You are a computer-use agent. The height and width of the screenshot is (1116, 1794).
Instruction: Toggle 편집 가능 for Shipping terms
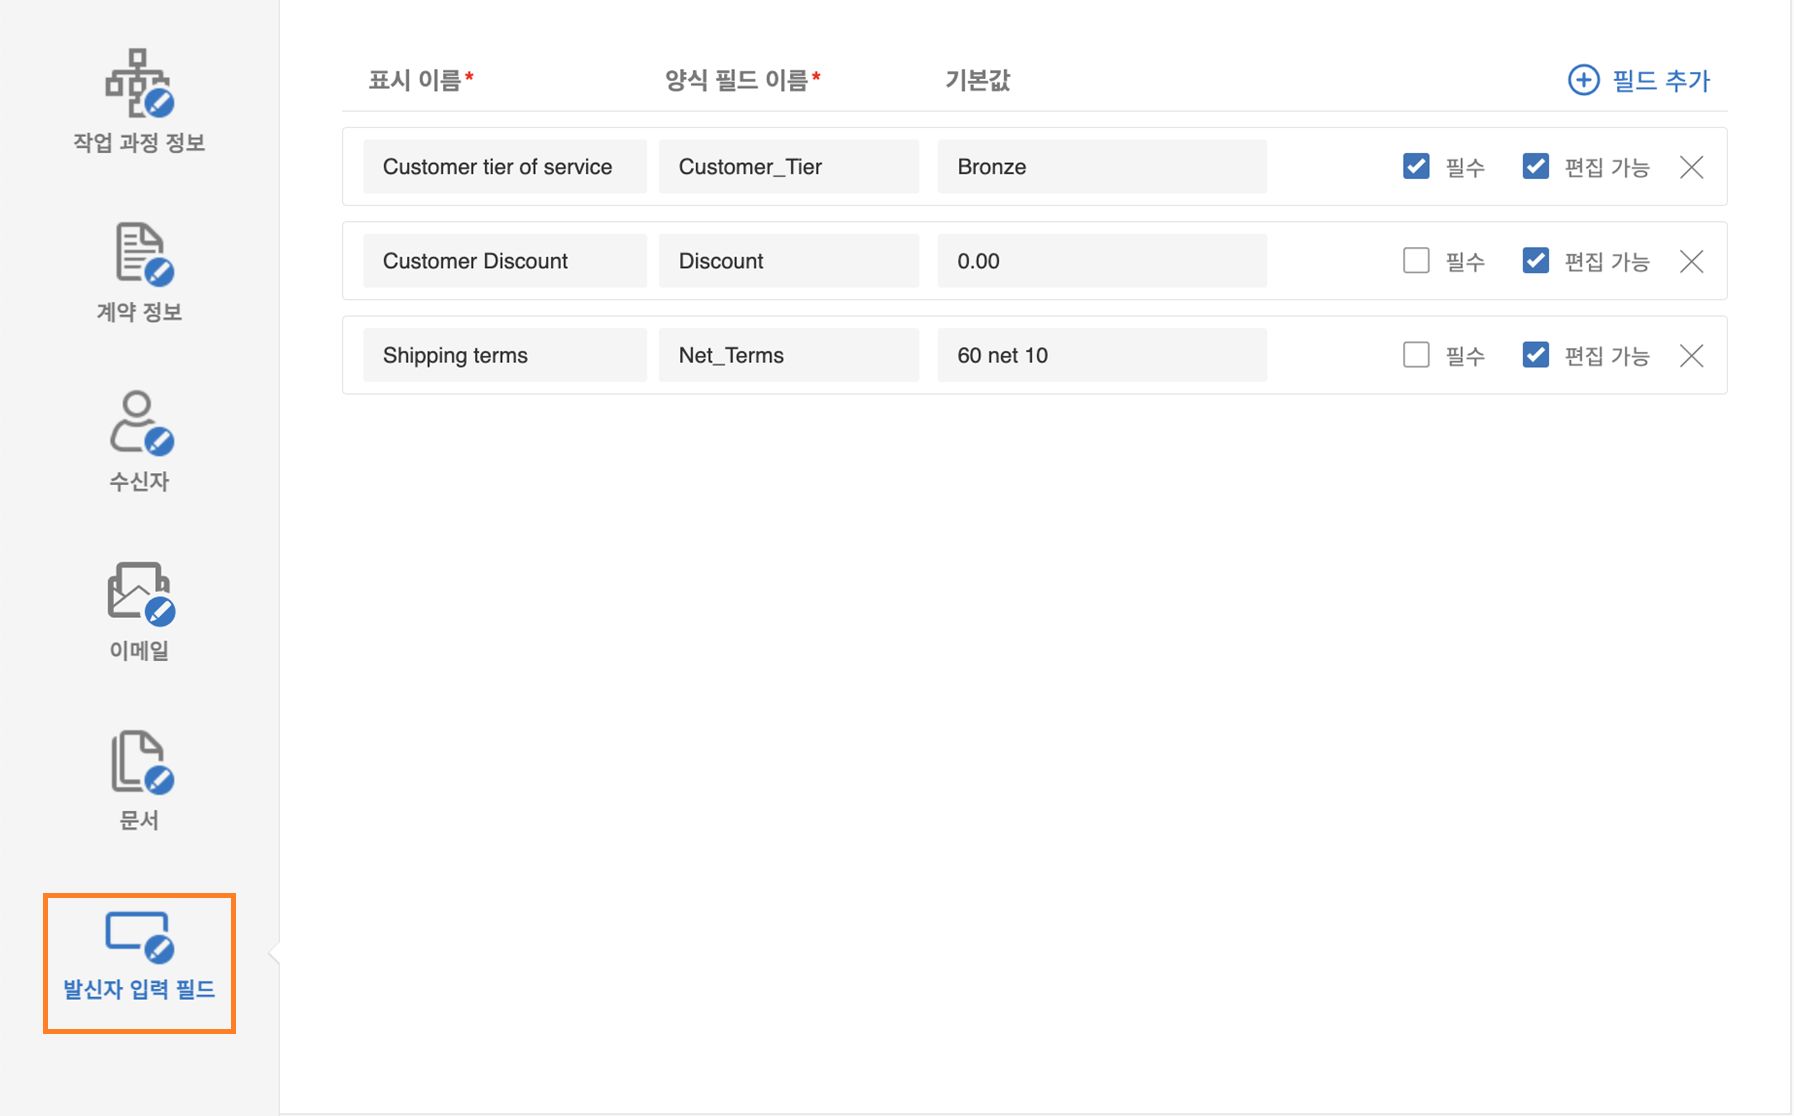1535,354
